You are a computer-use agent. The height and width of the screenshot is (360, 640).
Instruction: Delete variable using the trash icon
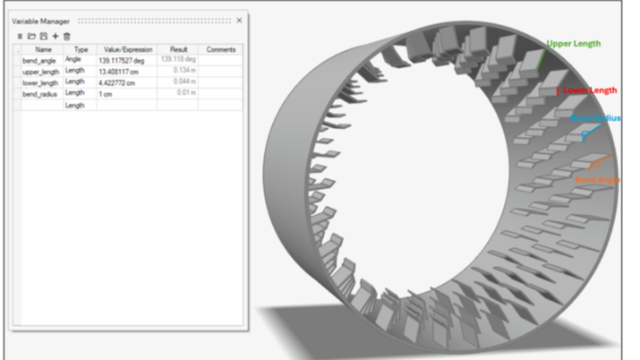[67, 36]
